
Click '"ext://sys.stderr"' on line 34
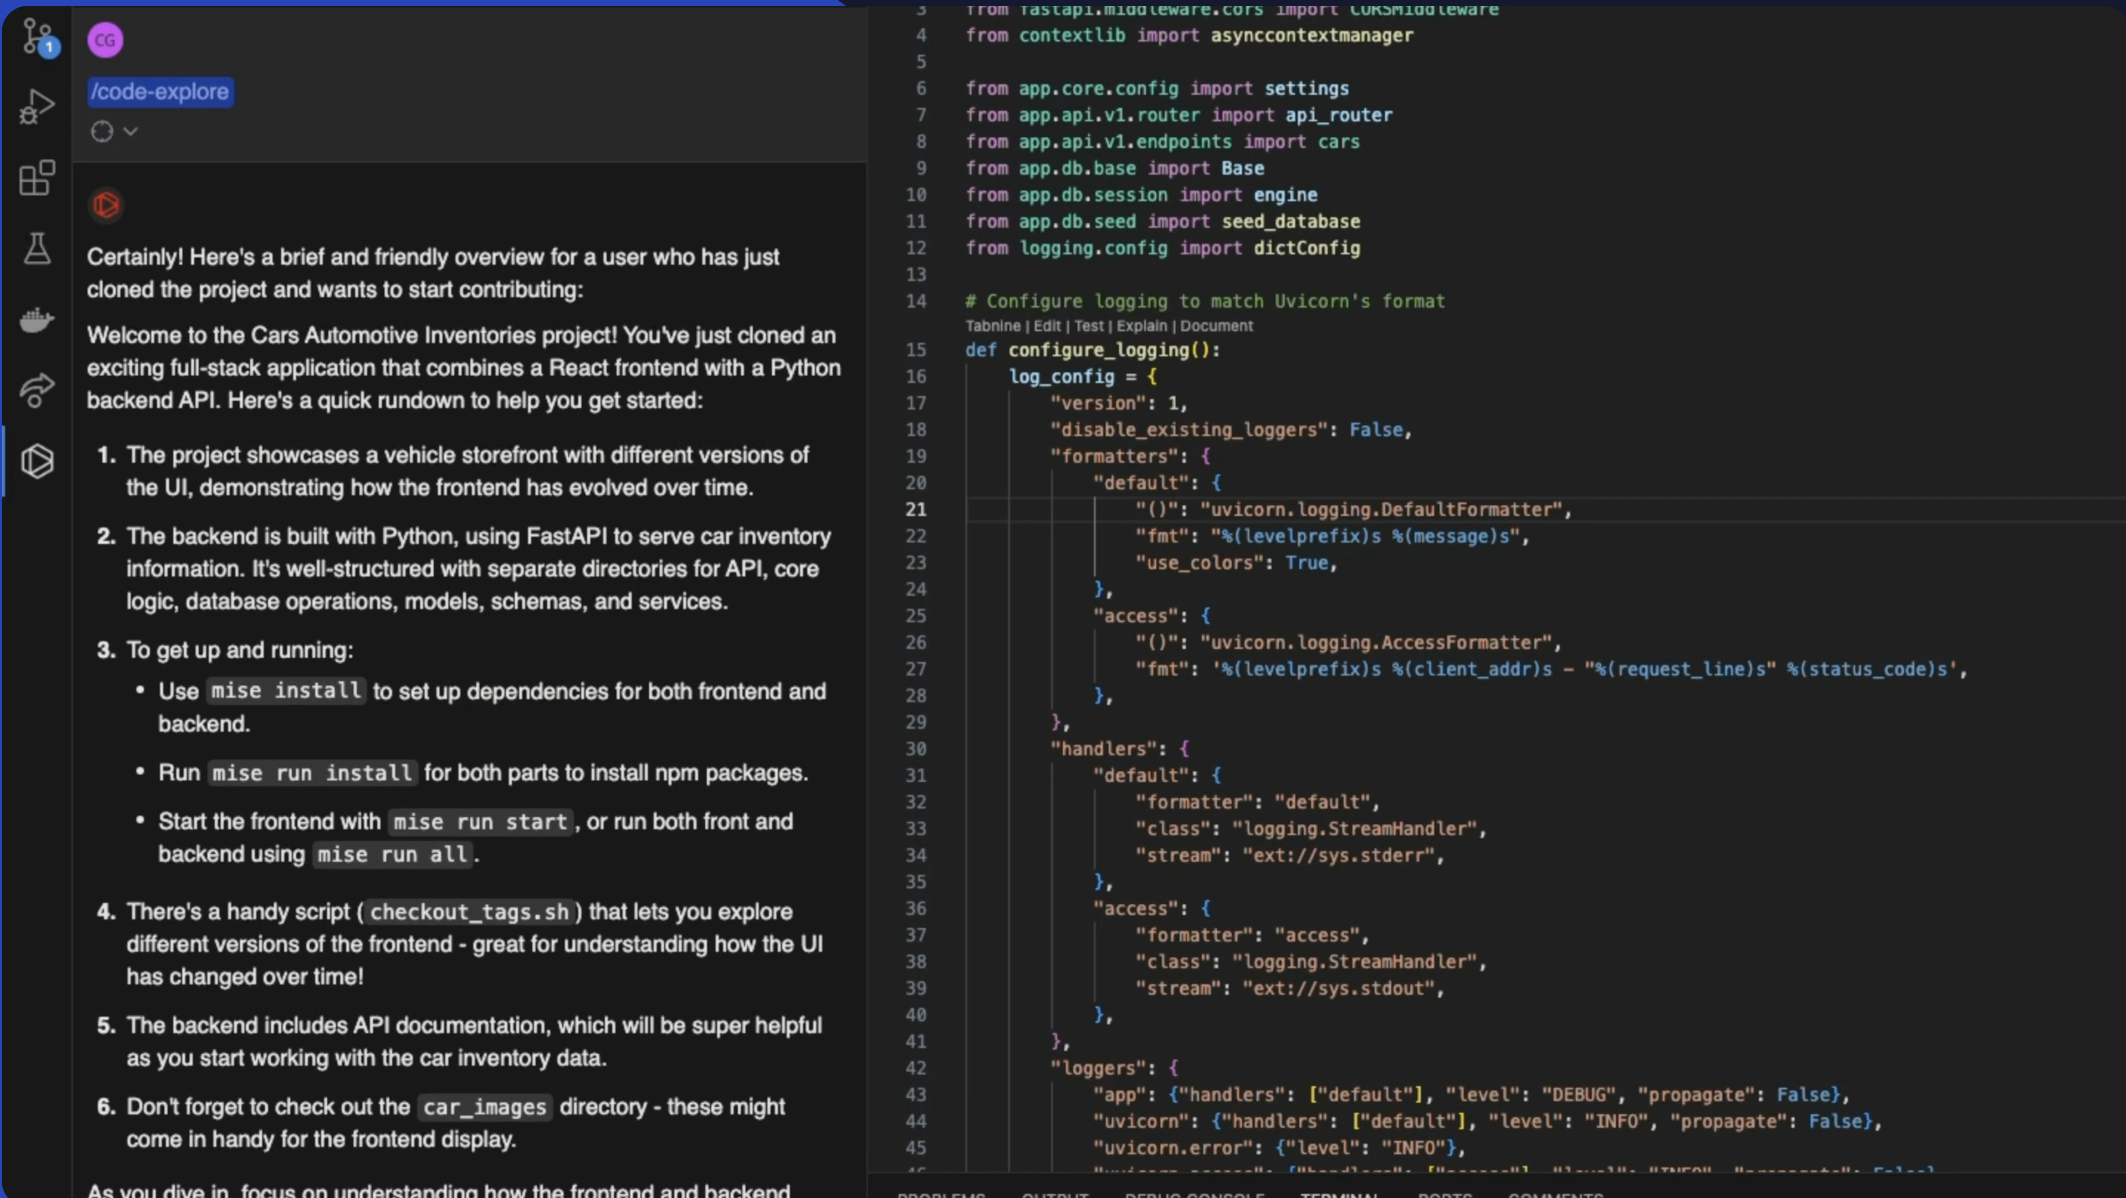pyautogui.click(x=1338, y=856)
